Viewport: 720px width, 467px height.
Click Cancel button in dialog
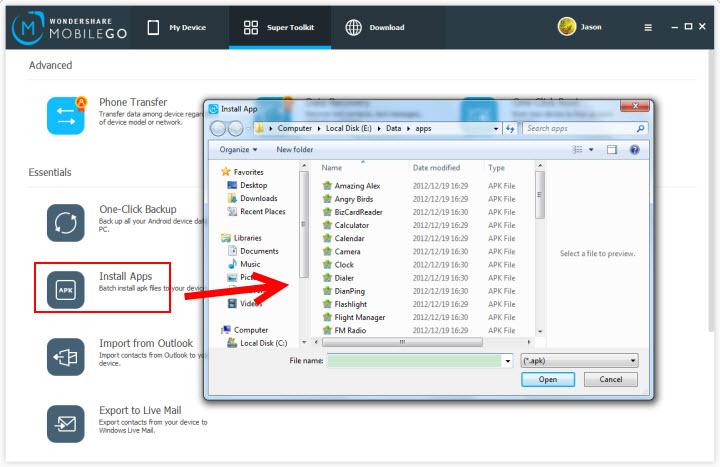611,380
